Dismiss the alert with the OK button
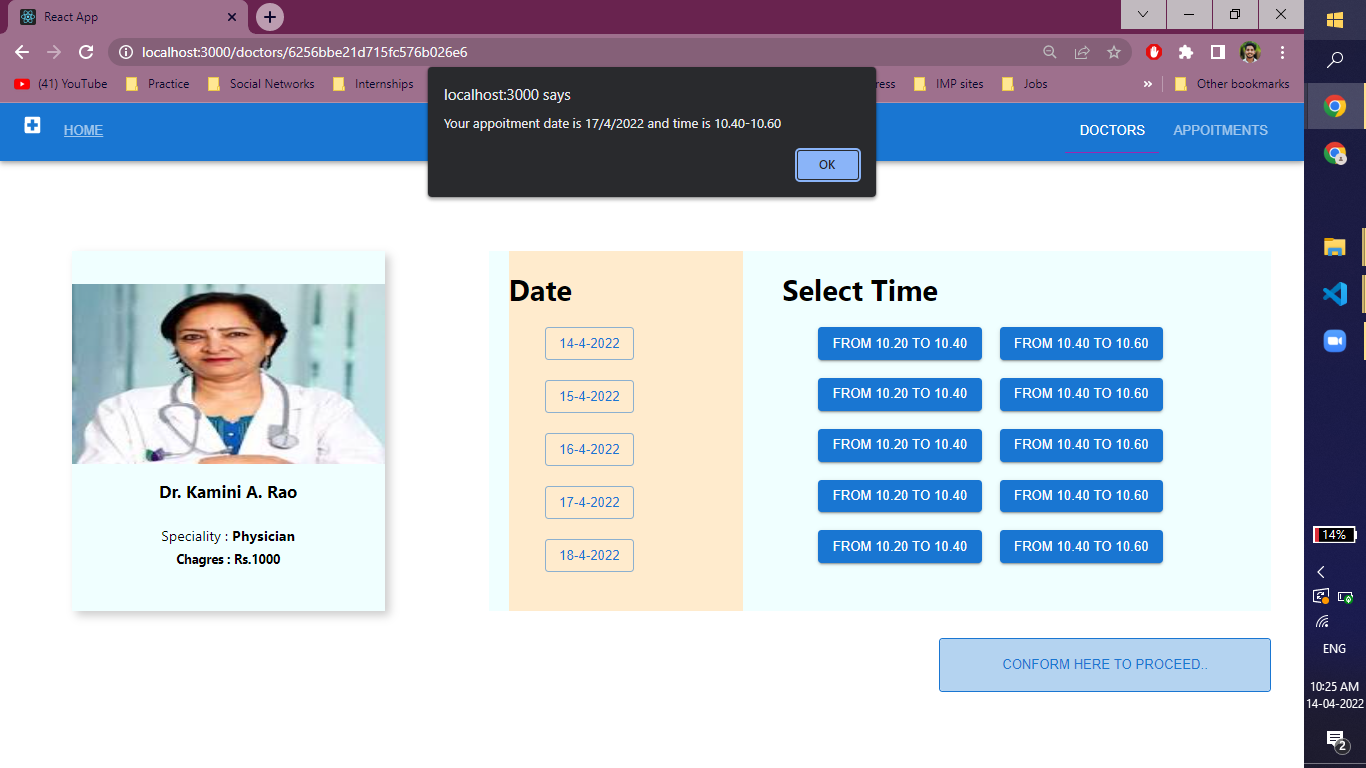The height and width of the screenshot is (768, 1366). tap(827, 165)
